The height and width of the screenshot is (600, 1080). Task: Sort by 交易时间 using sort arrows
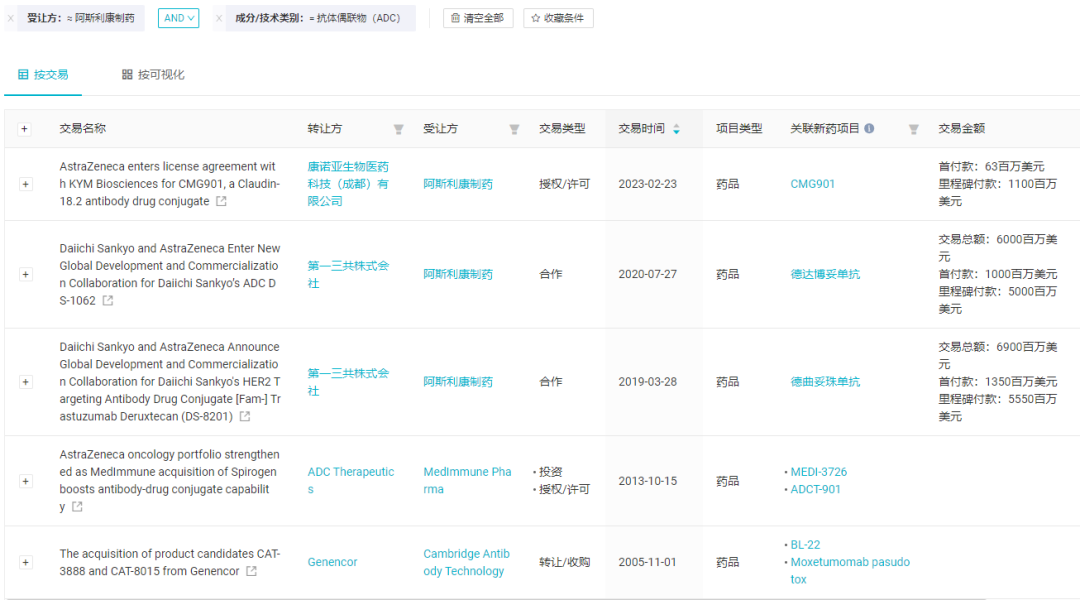coord(676,129)
